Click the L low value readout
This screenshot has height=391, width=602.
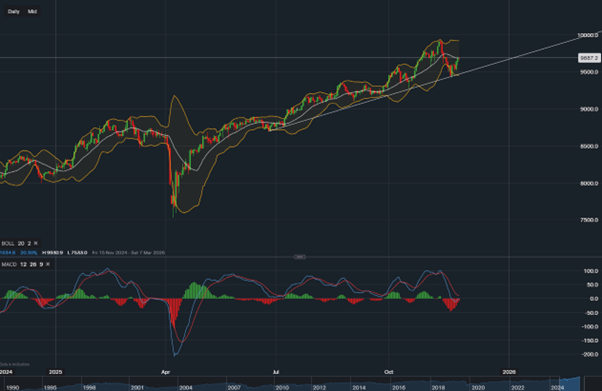pos(77,253)
